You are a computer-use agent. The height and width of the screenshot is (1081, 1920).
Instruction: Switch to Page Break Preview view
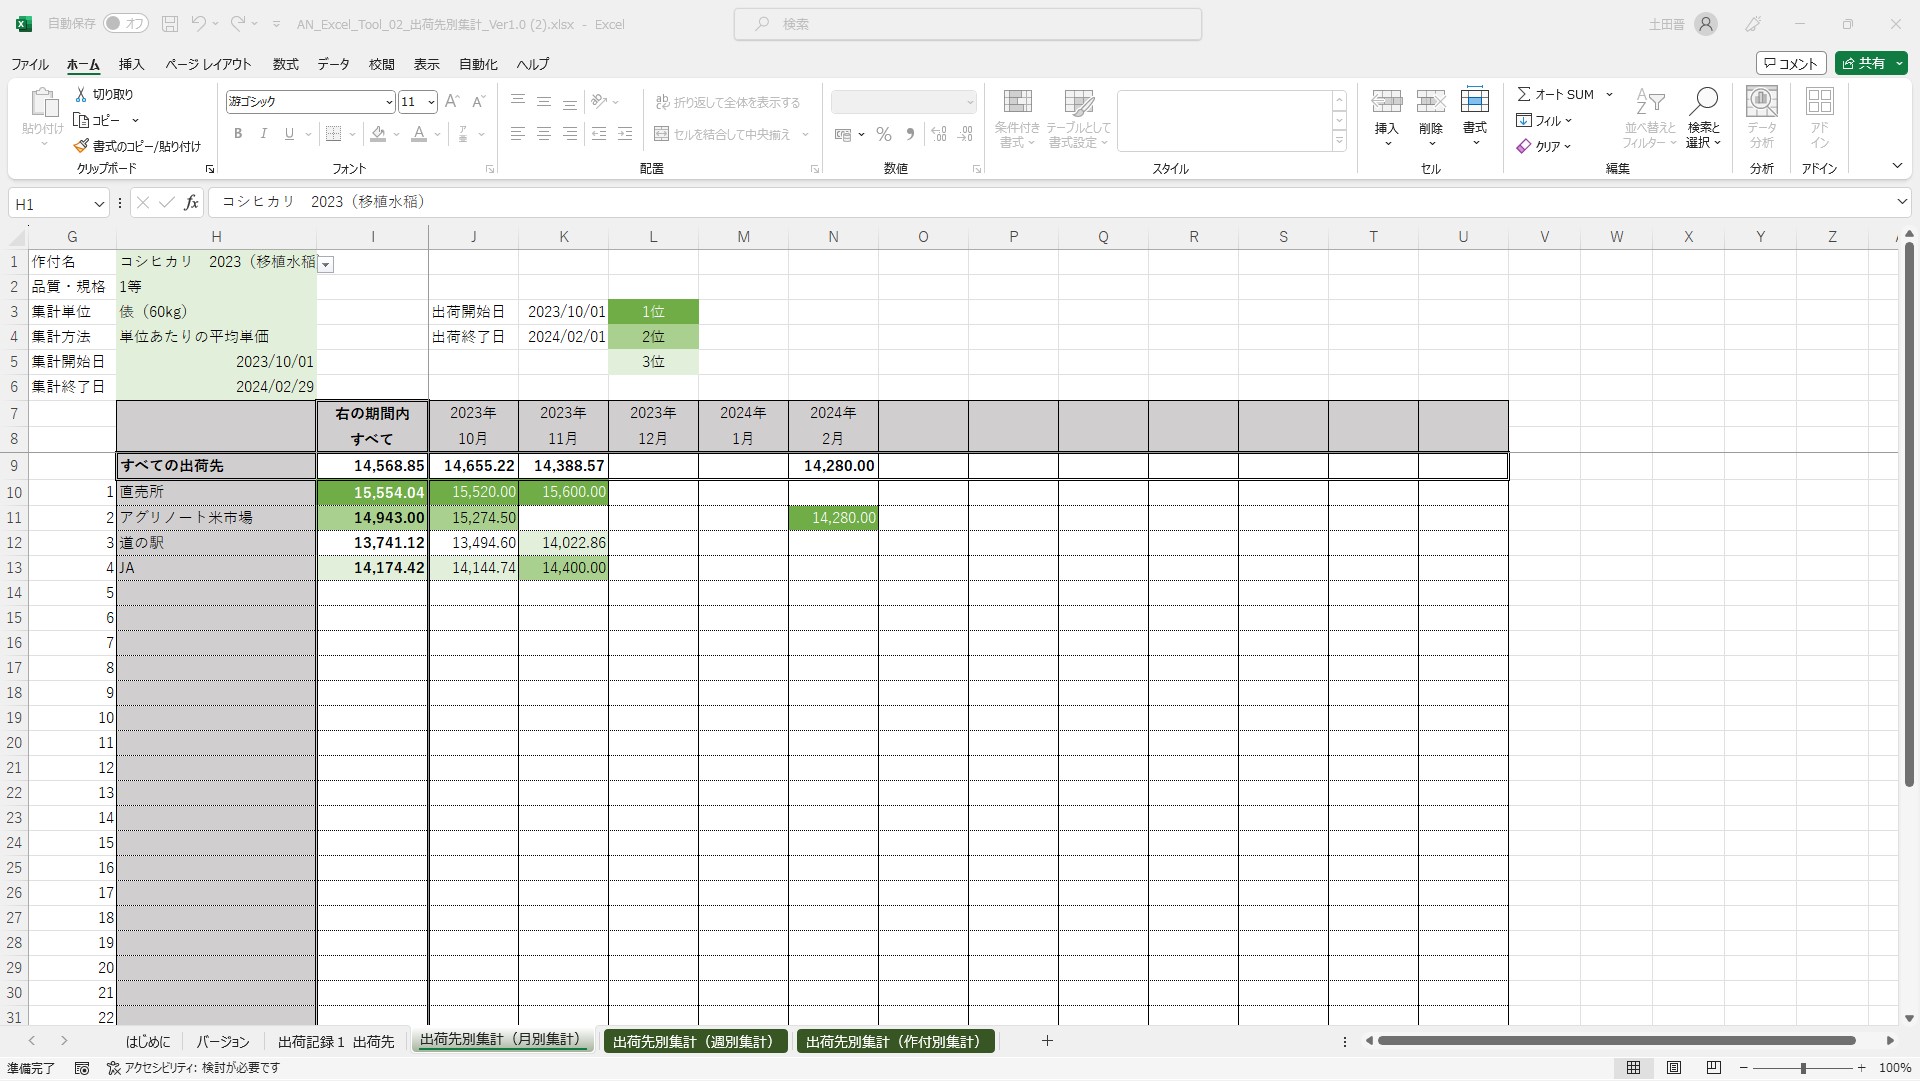(1714, 1068)
